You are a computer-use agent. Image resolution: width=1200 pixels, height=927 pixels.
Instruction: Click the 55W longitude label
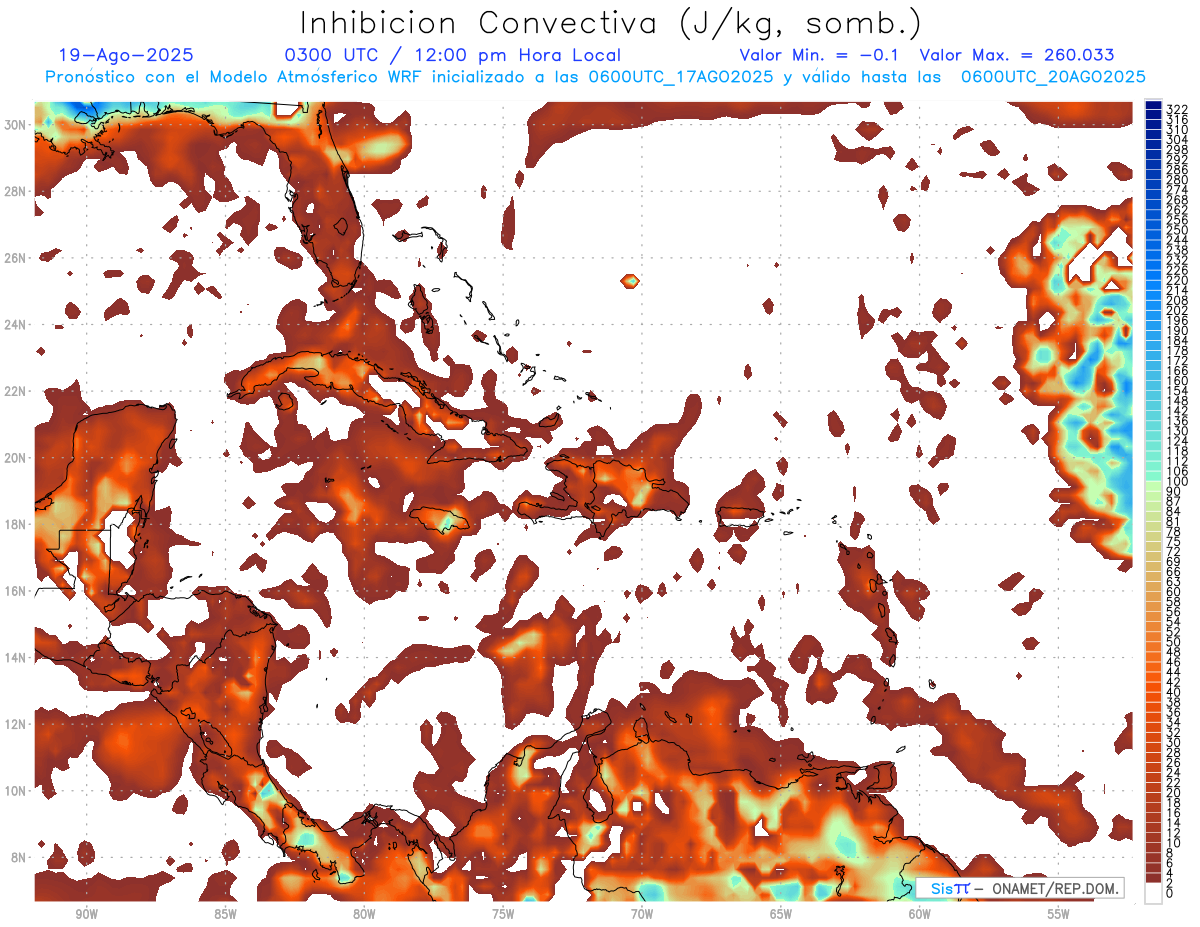tap(1059, 915)
